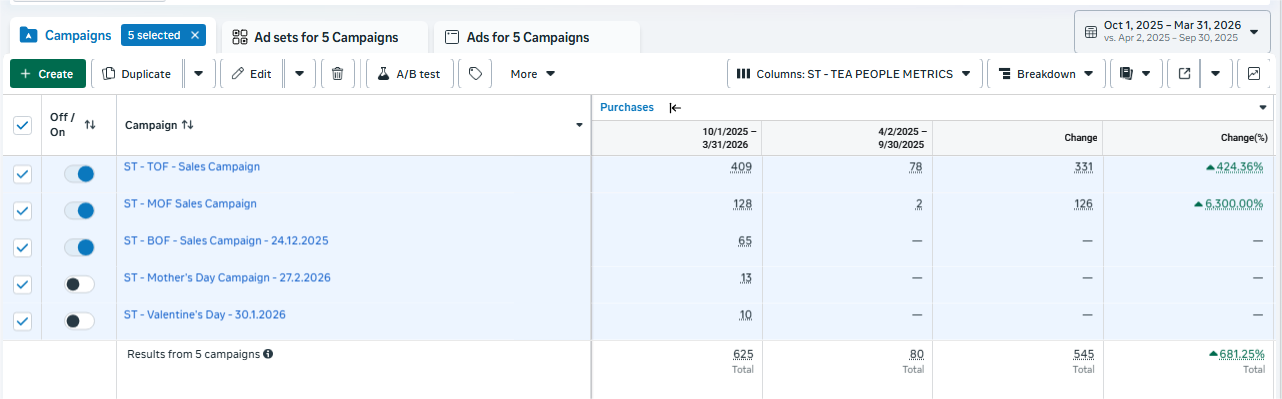This screenshot has height=399, width=1282.
Task: Uncheck the ST - BOF - Sales Campaign checkbox
Action: pyautogui.click(x=22, y=247)
